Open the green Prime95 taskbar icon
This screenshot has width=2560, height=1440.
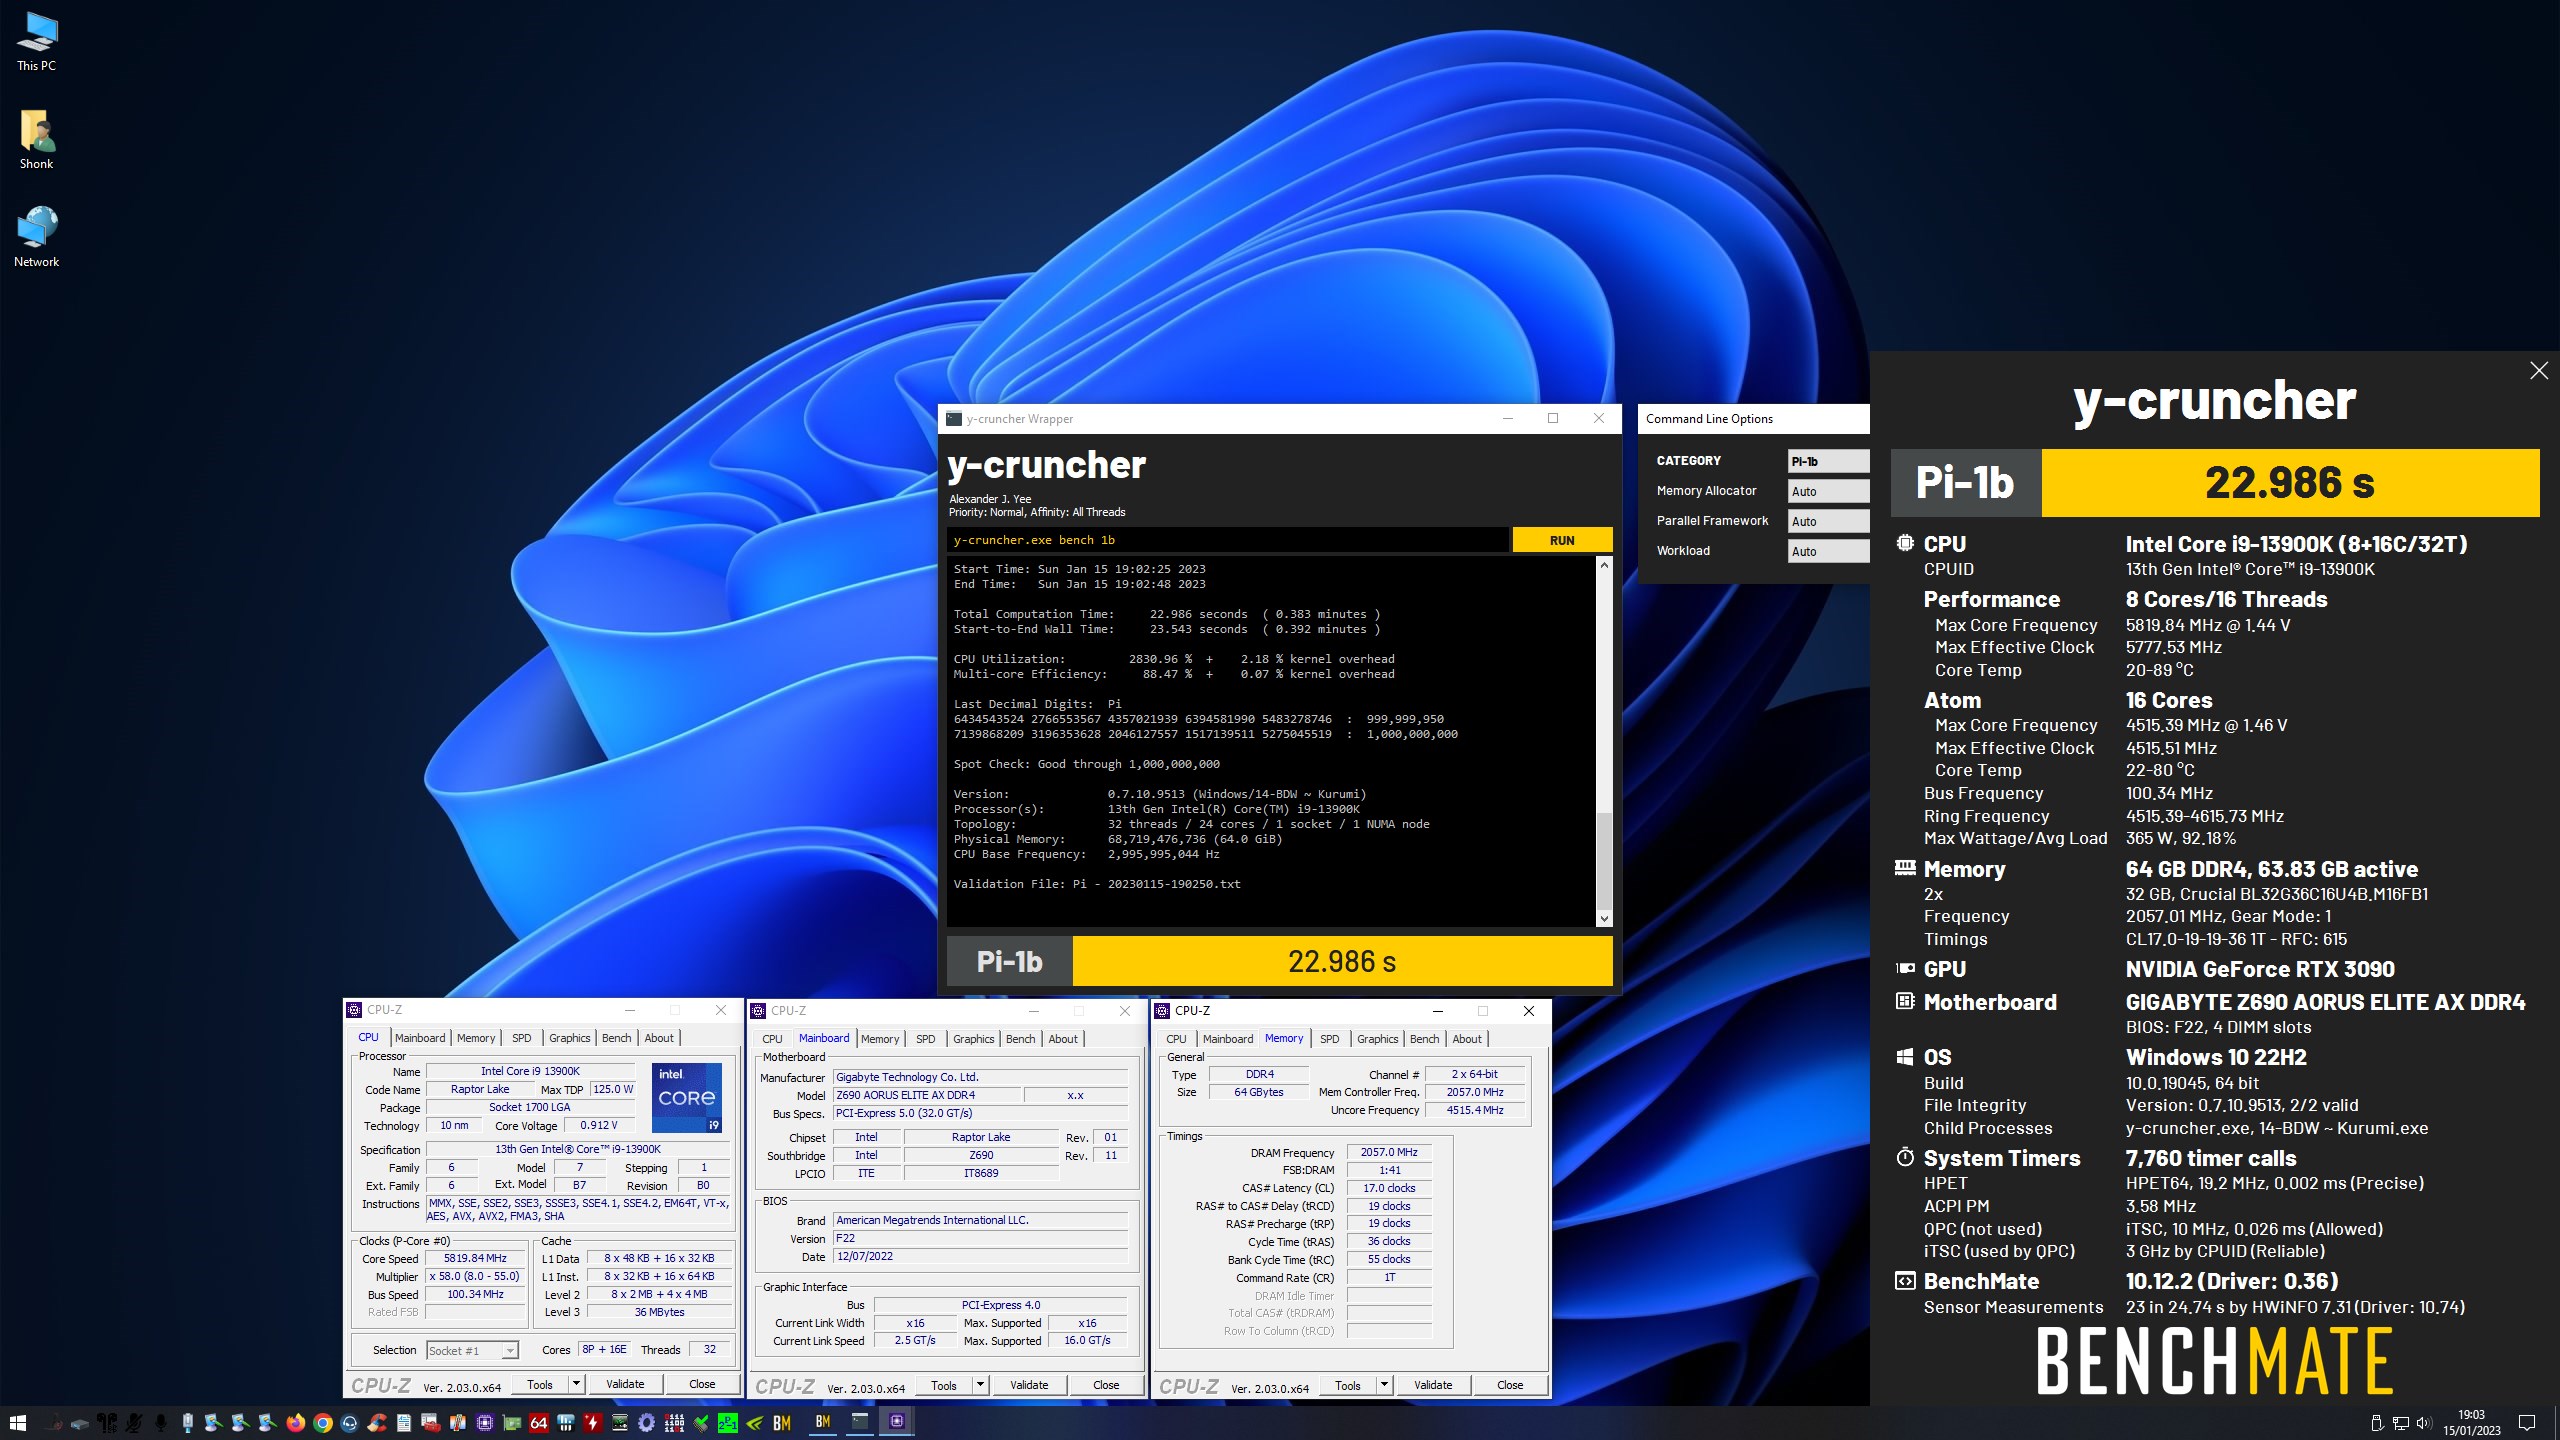click(727, 1423)
